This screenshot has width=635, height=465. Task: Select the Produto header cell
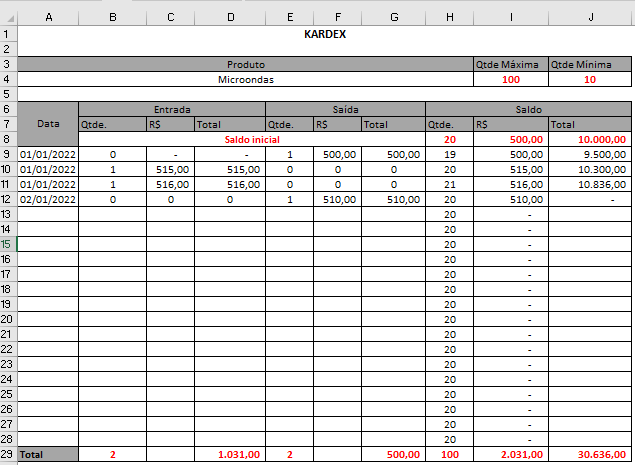pos(246,64)
